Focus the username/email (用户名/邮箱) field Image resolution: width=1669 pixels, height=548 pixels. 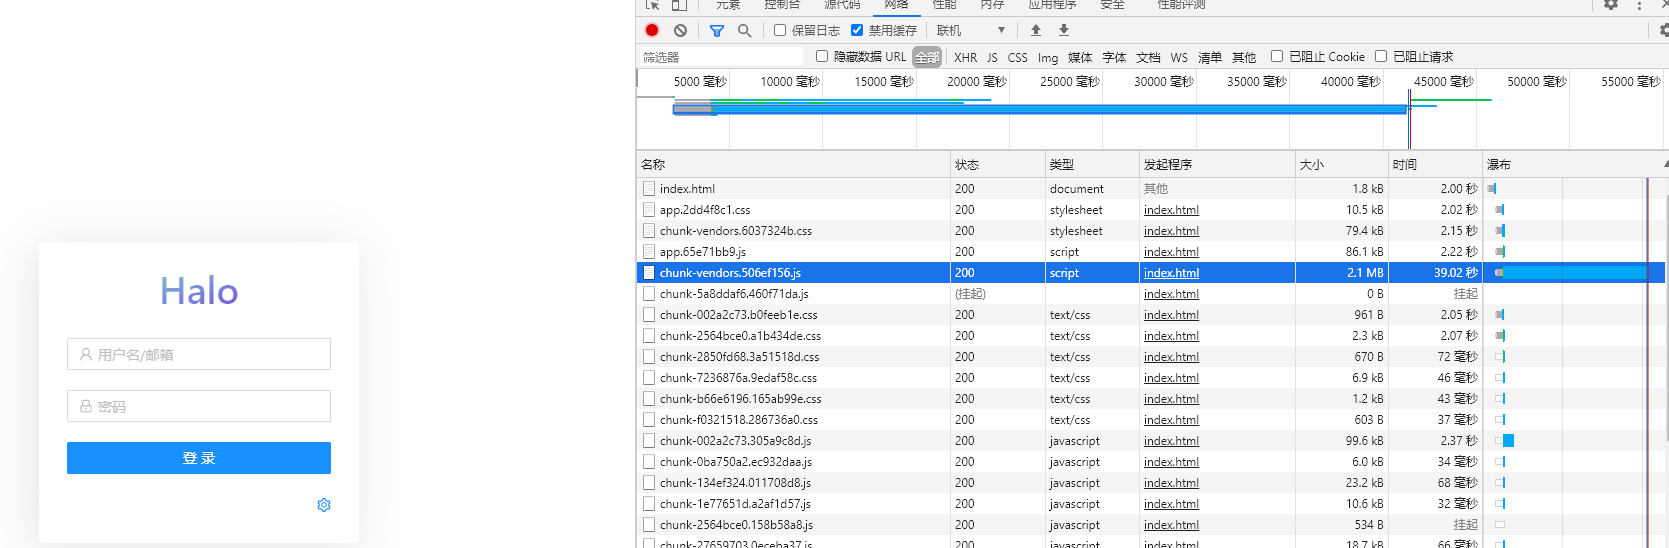pyautogui.click(x=199, y=354)
